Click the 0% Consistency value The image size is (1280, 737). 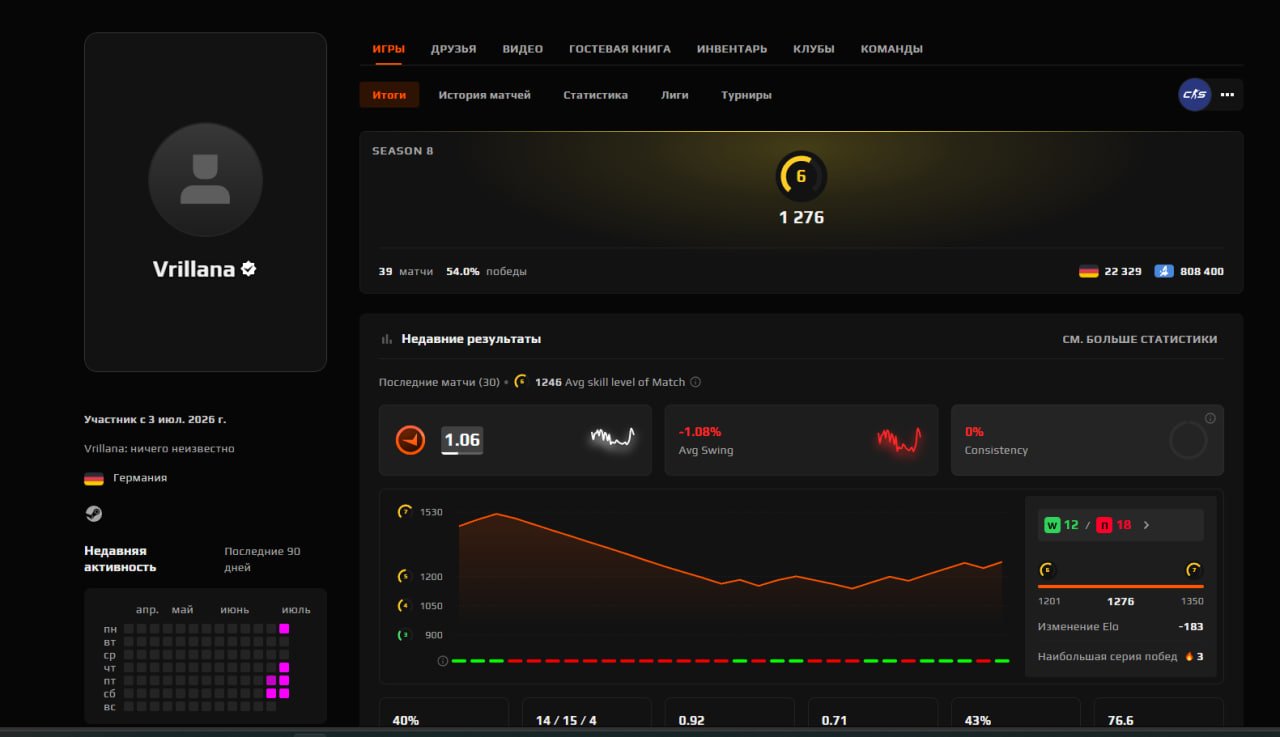974,432
